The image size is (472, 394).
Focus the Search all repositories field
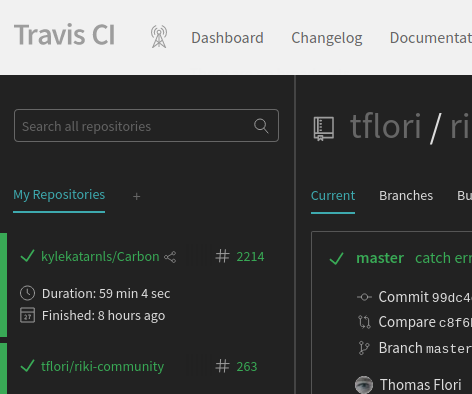tap(146, 126)
